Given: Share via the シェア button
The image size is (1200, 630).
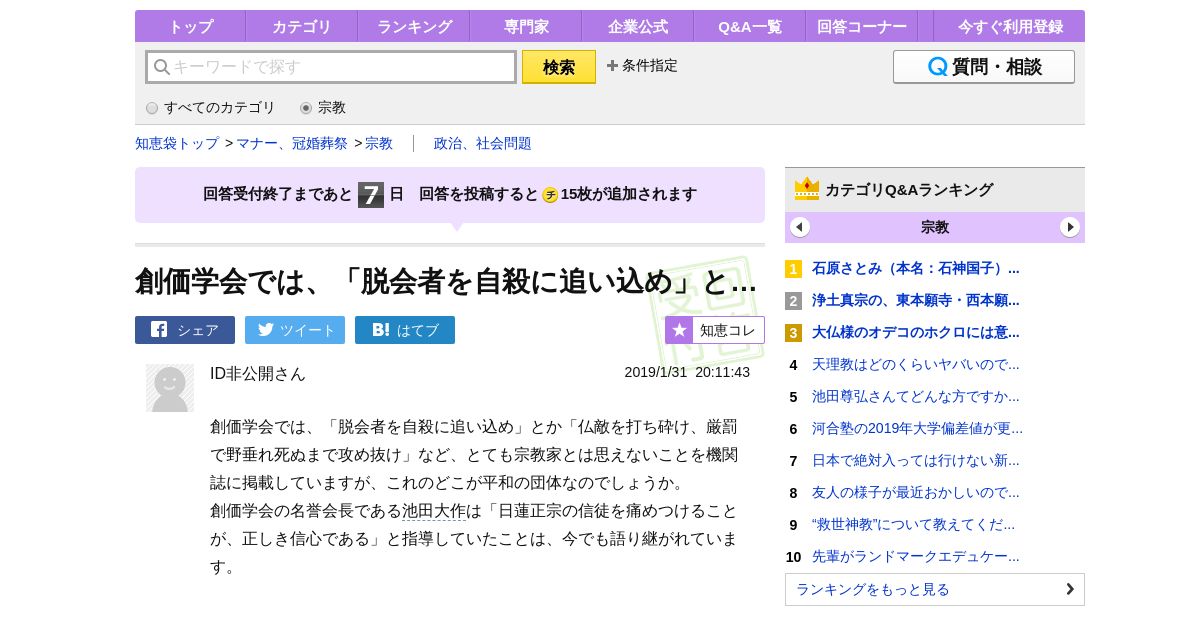Looking at the screenshot, I should coord(185,330).
